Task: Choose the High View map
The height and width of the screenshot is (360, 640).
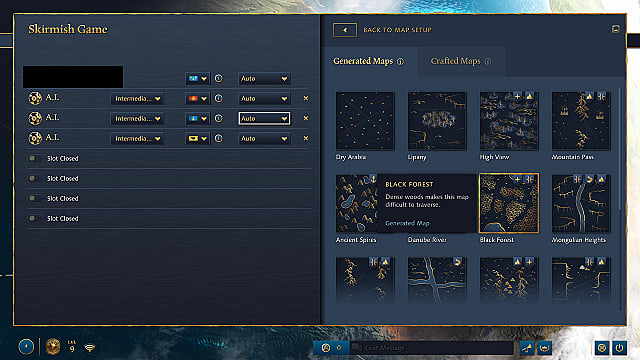Action: point(509,121)
